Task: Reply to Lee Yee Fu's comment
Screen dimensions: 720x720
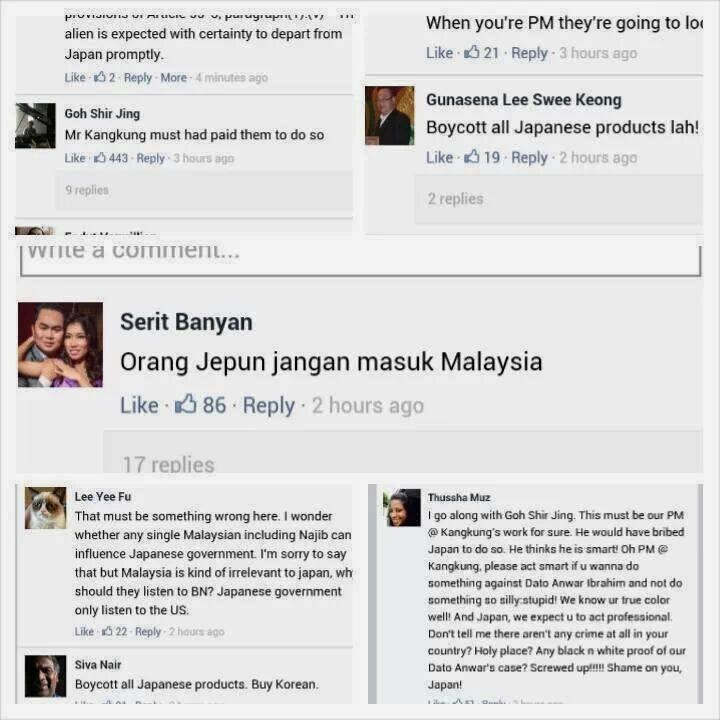Action: click(x=148, y=632)
